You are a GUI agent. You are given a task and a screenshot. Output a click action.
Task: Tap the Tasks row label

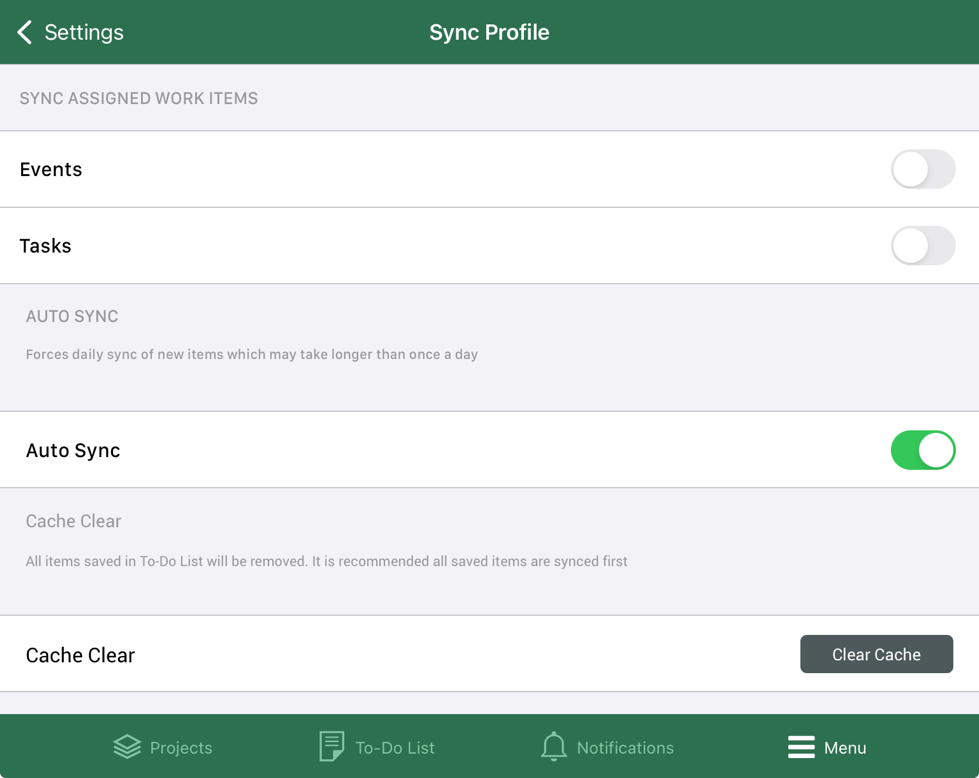[x=46, y=246]
